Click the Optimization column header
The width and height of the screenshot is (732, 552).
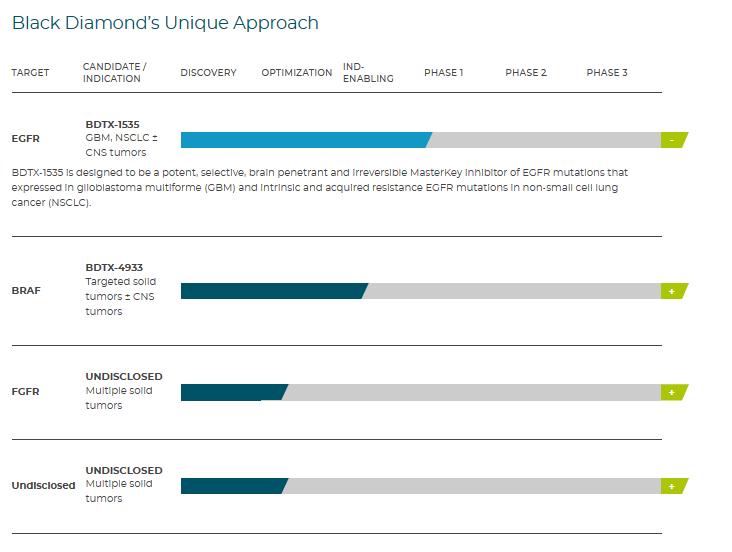coord(296,73)
